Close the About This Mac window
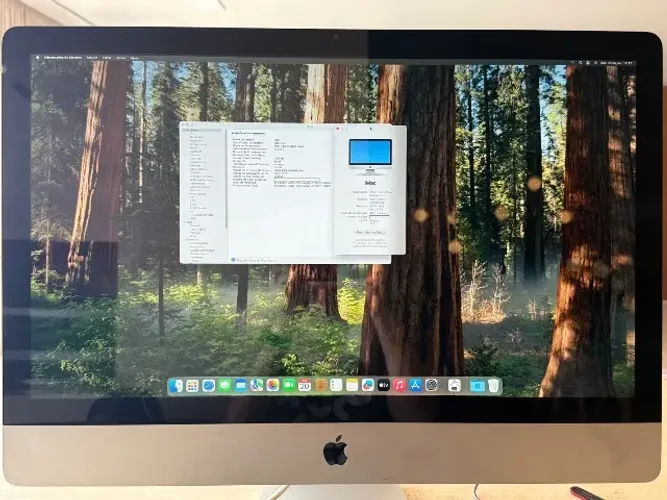 coord(338,129)
